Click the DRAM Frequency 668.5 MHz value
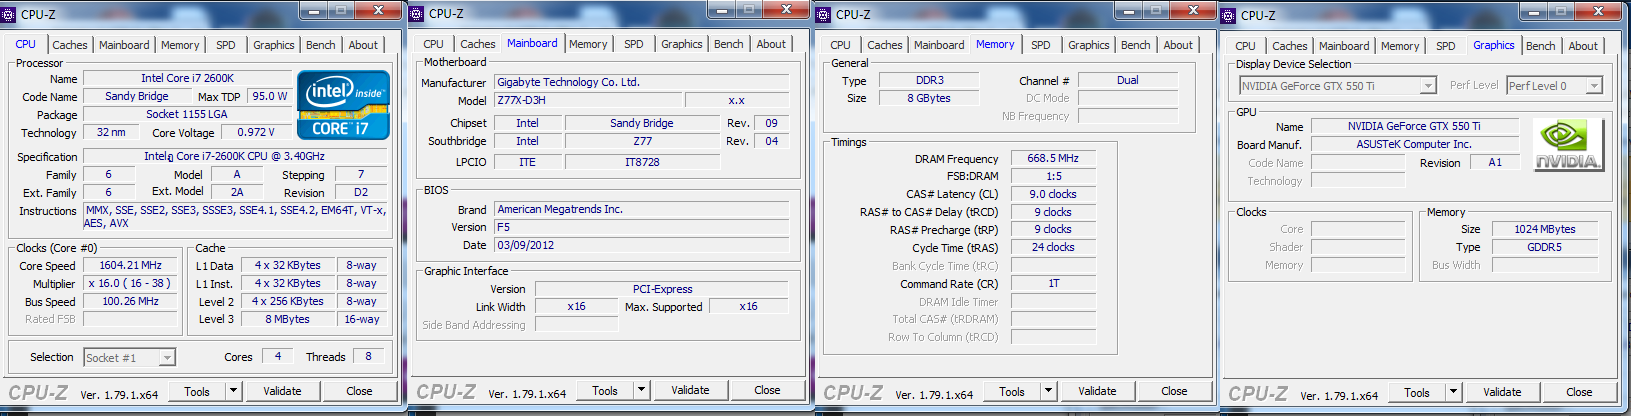Viewport: 1631px width, 416px height. coord(1053,159)
